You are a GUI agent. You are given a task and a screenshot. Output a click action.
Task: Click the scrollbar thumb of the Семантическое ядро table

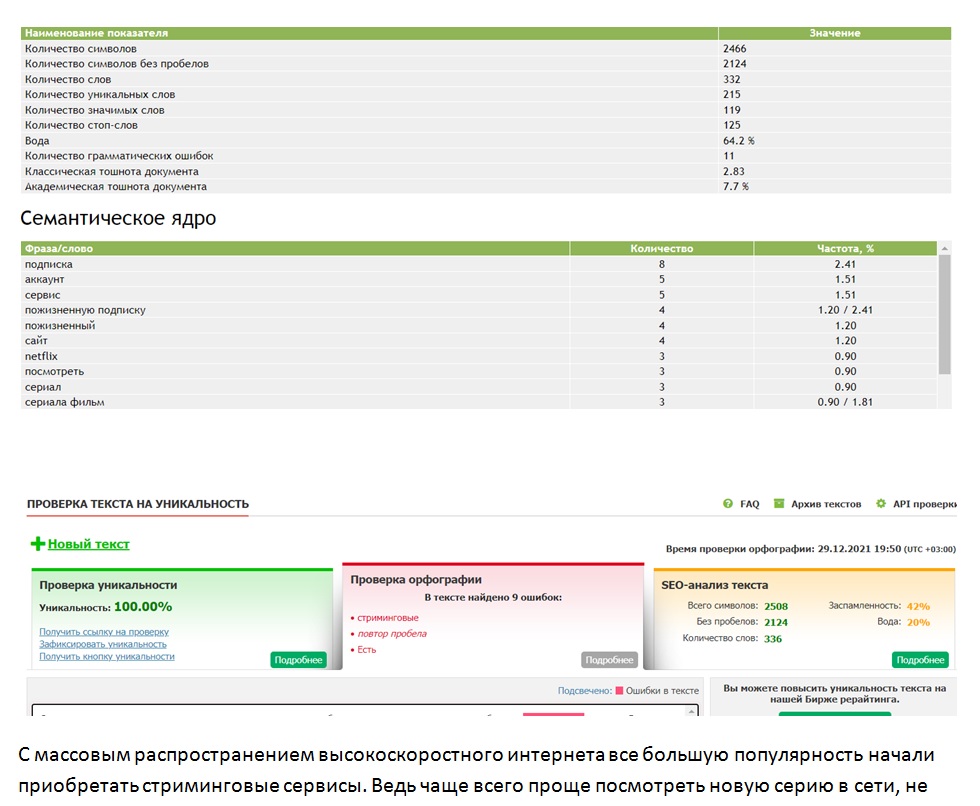click(944, 314)
